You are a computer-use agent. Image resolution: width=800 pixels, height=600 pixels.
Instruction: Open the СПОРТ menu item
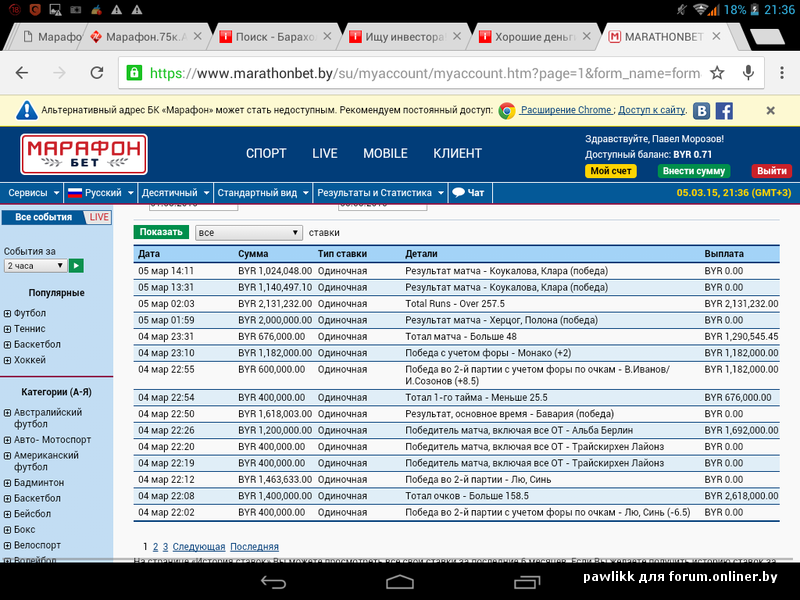coord(266,154)
